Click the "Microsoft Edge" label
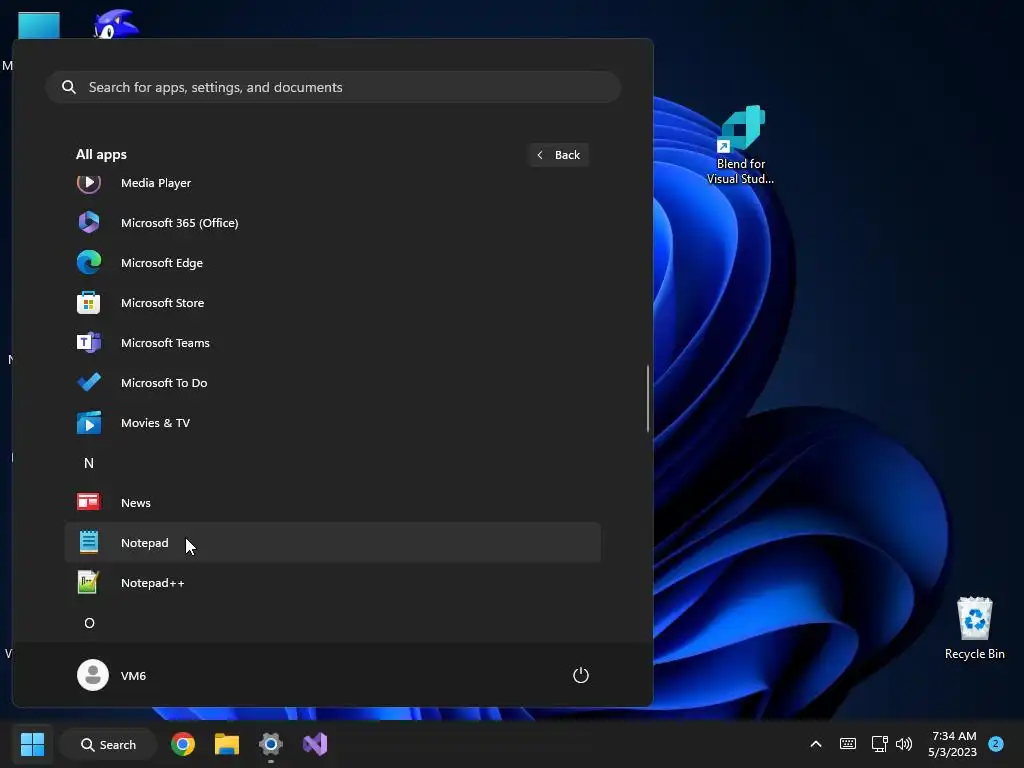Viewport: 1024px width, 768px height. pos(162,263)
